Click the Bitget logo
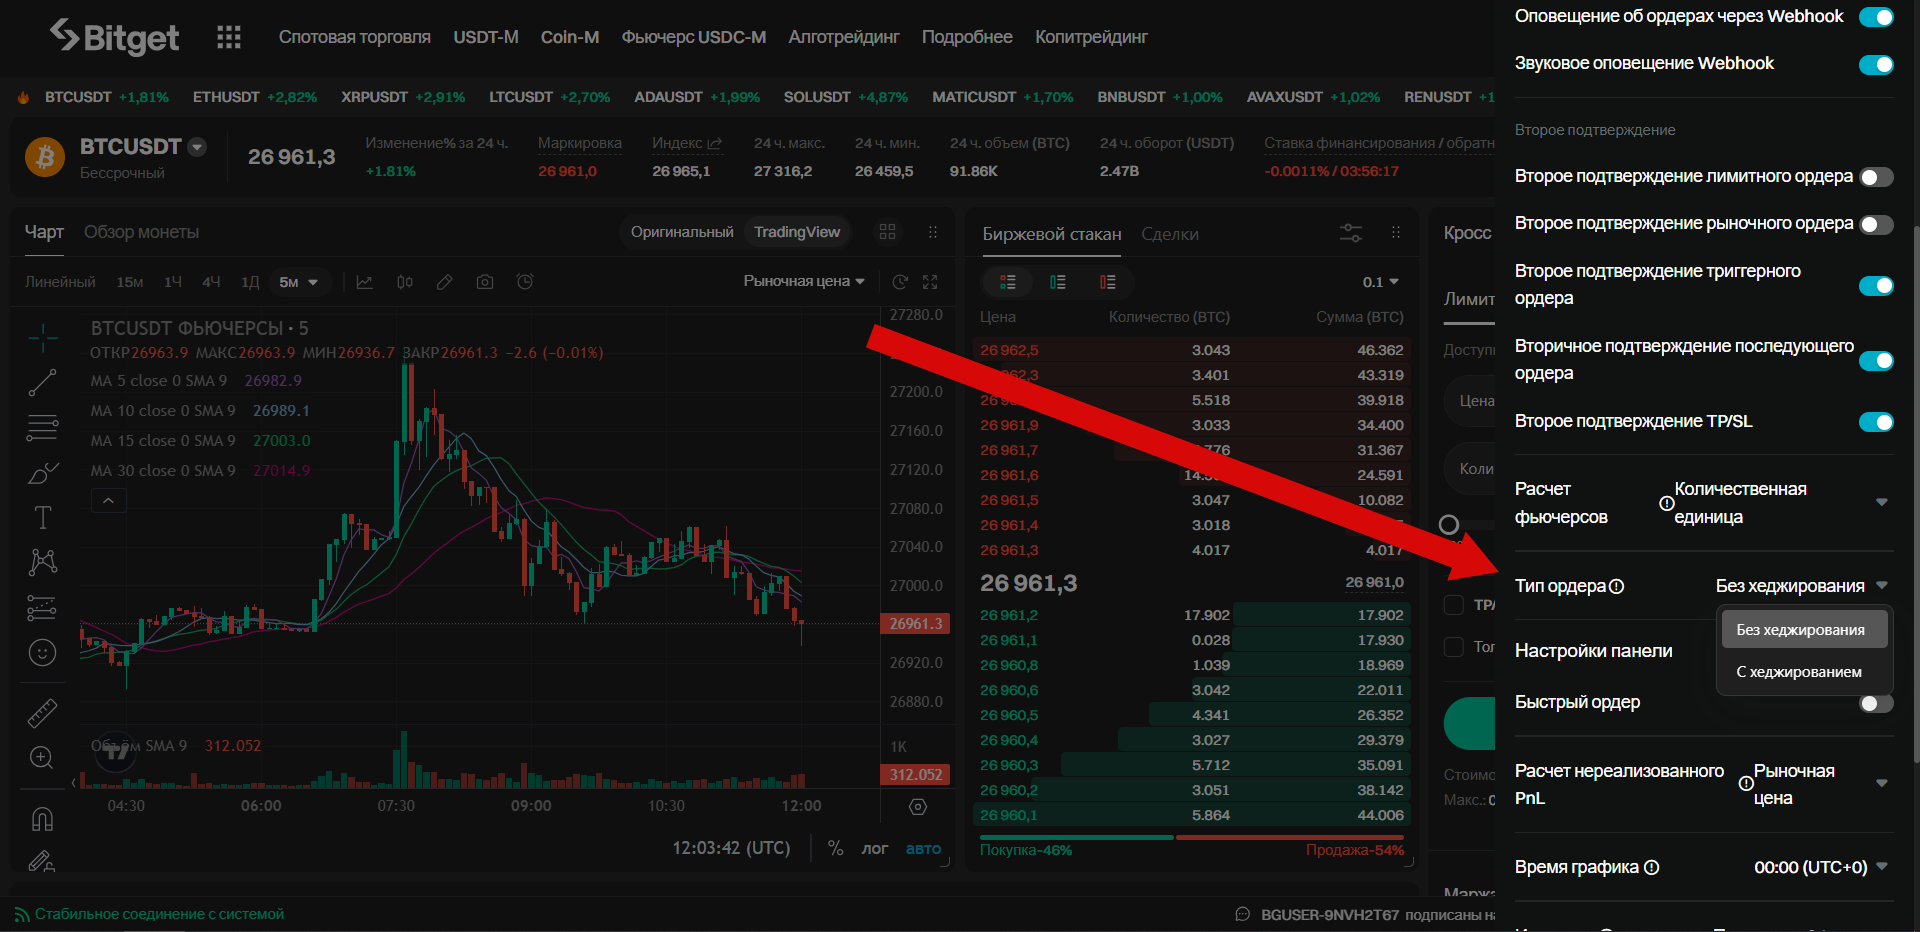1920x932 pixels. coord(114,37)
